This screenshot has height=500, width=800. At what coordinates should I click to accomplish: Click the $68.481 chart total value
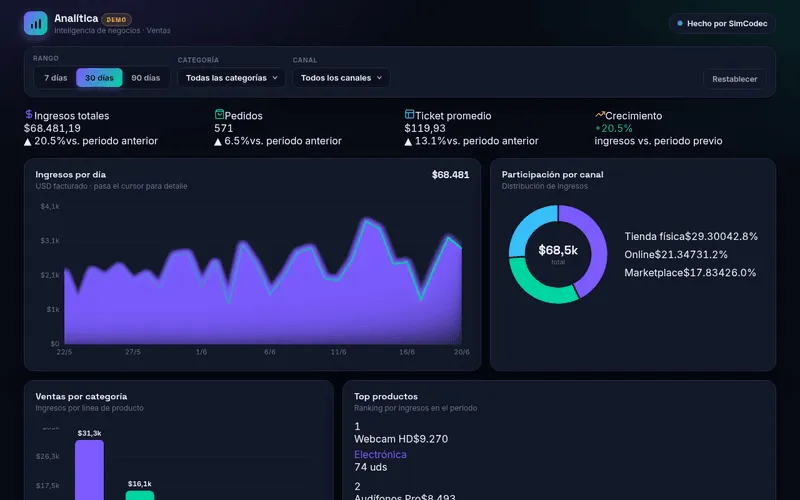click(451, 174)
